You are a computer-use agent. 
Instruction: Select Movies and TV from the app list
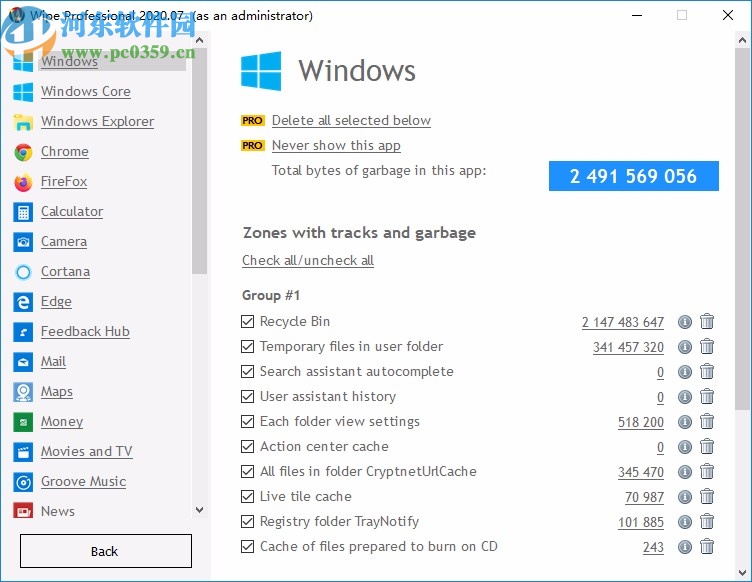(x=87, y=452)
